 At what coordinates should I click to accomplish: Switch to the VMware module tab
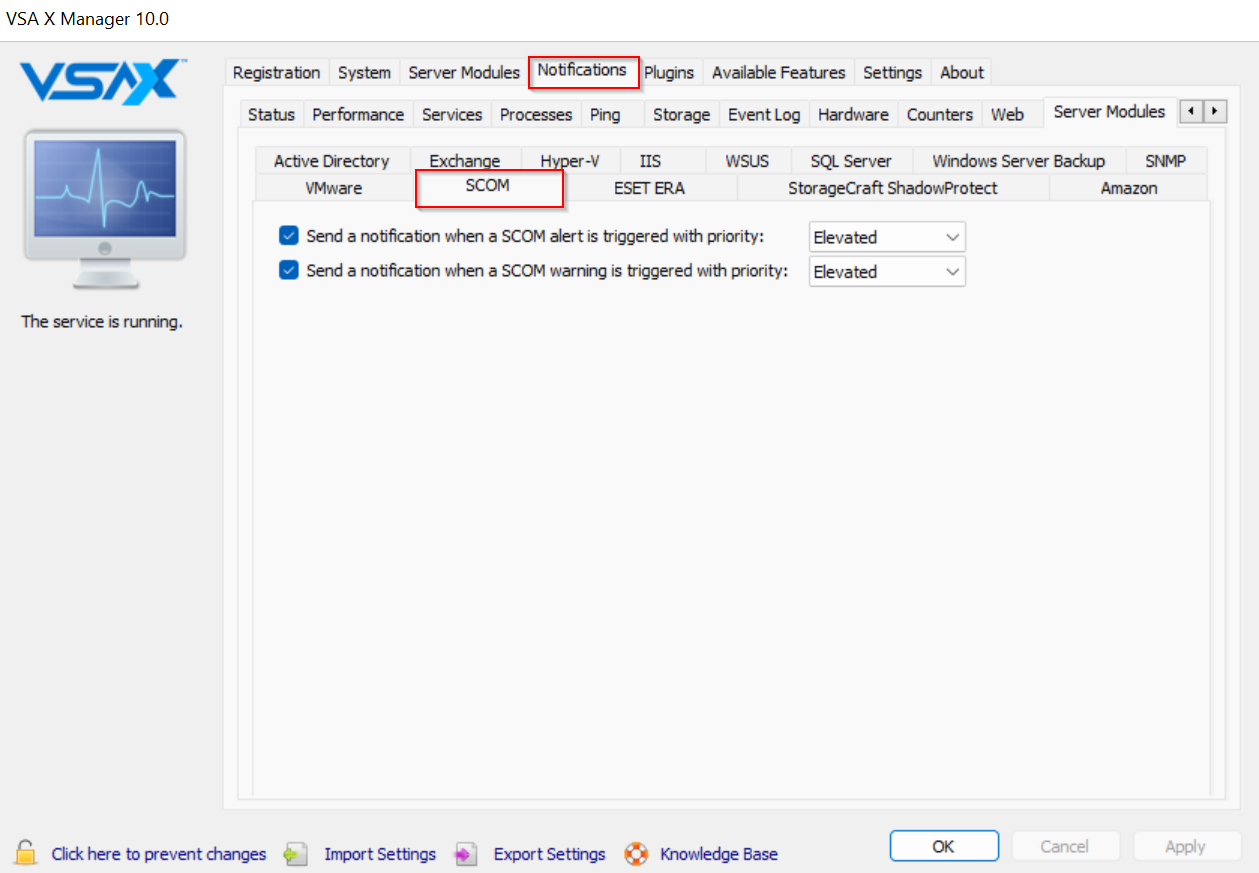click(334, 188)
